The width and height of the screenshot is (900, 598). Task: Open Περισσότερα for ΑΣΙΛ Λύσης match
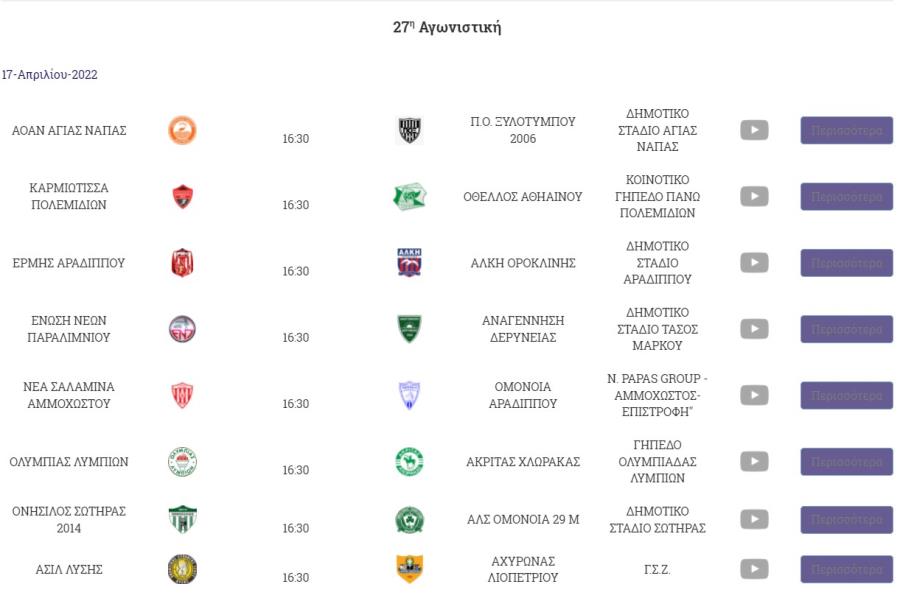coord(847,569)
